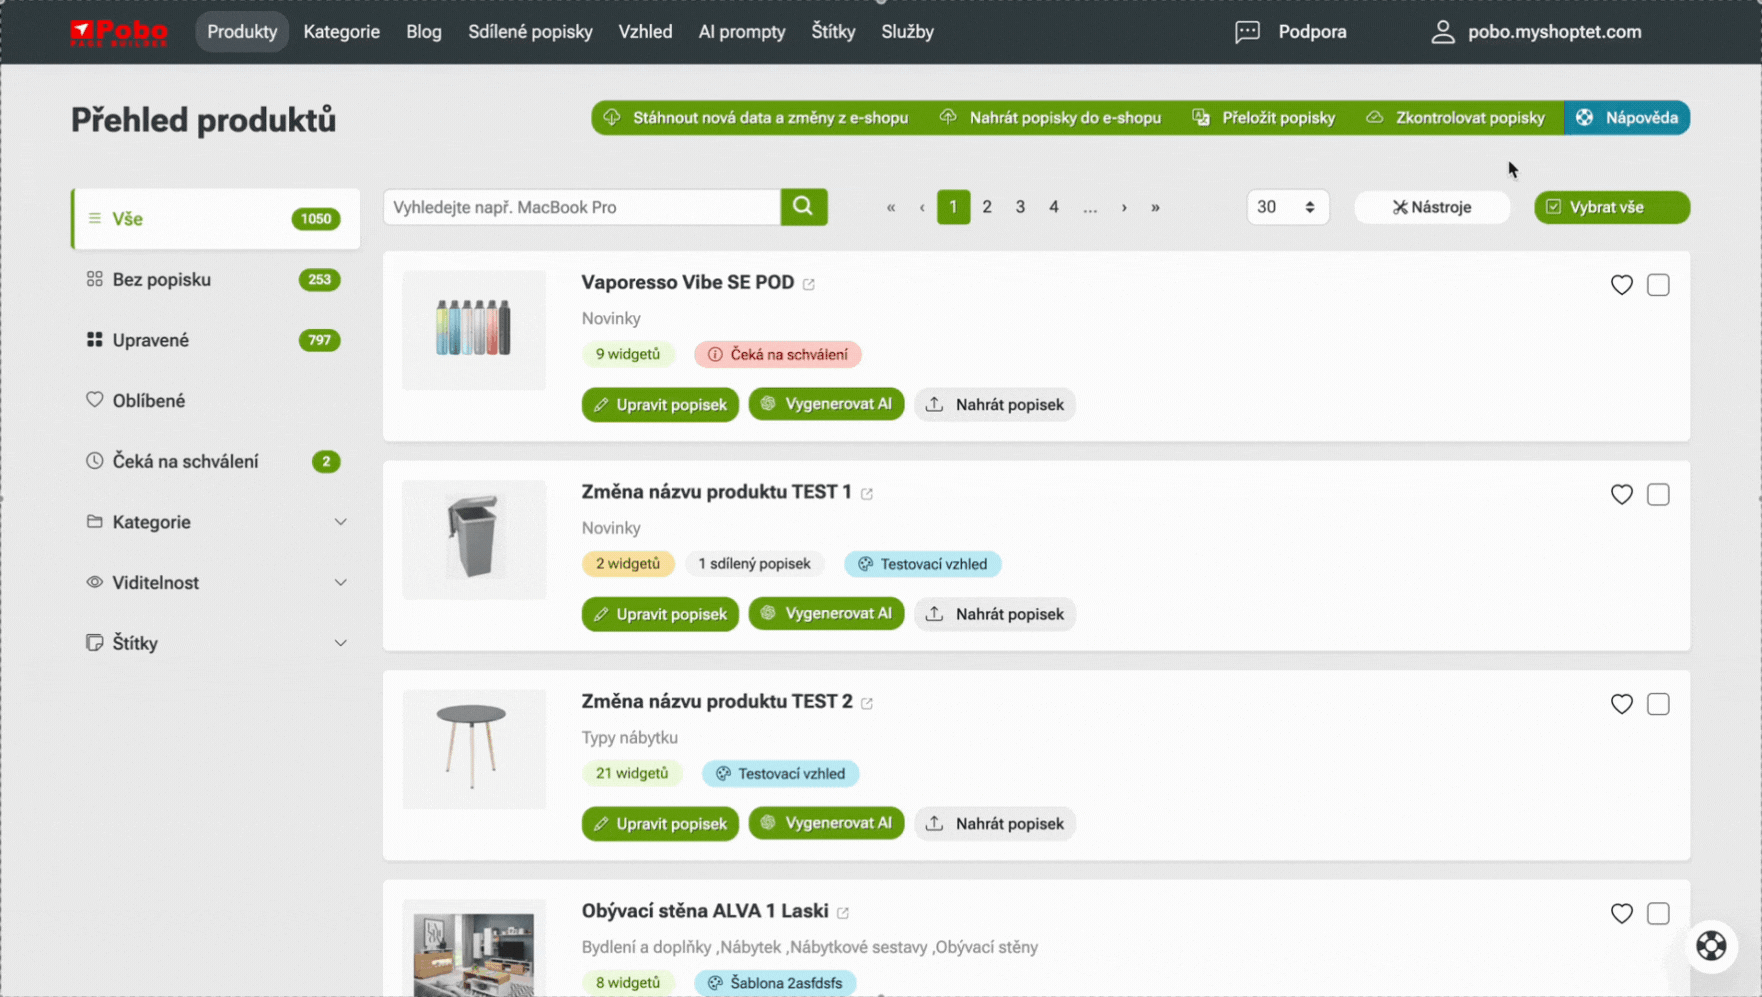The image size is (1762, 997).
Task: Check the selection box on Obývací stěna ALVA 1 Laski
Action: [1658, 913]
